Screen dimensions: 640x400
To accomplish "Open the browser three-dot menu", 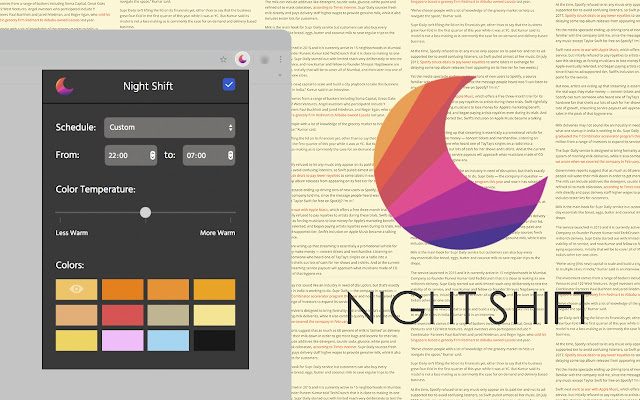I will (280, 60).
